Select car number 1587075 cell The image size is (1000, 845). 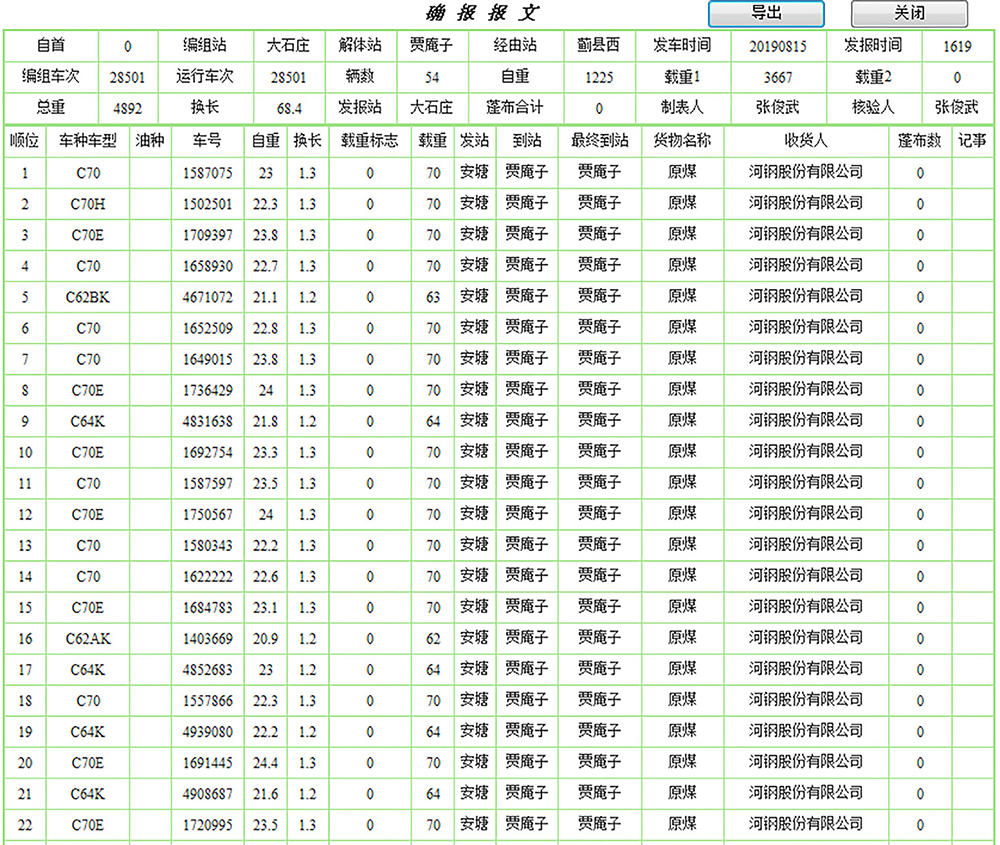click(207, 173)
